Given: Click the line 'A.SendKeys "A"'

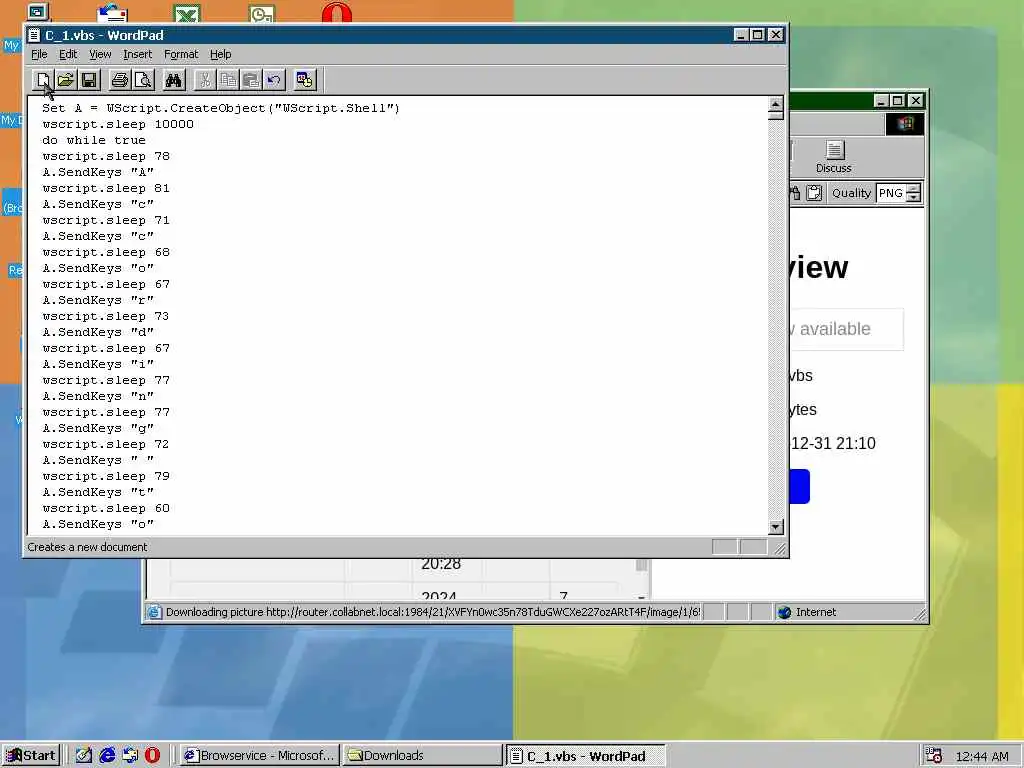Looking at the screenshot, I should [98, 172].
